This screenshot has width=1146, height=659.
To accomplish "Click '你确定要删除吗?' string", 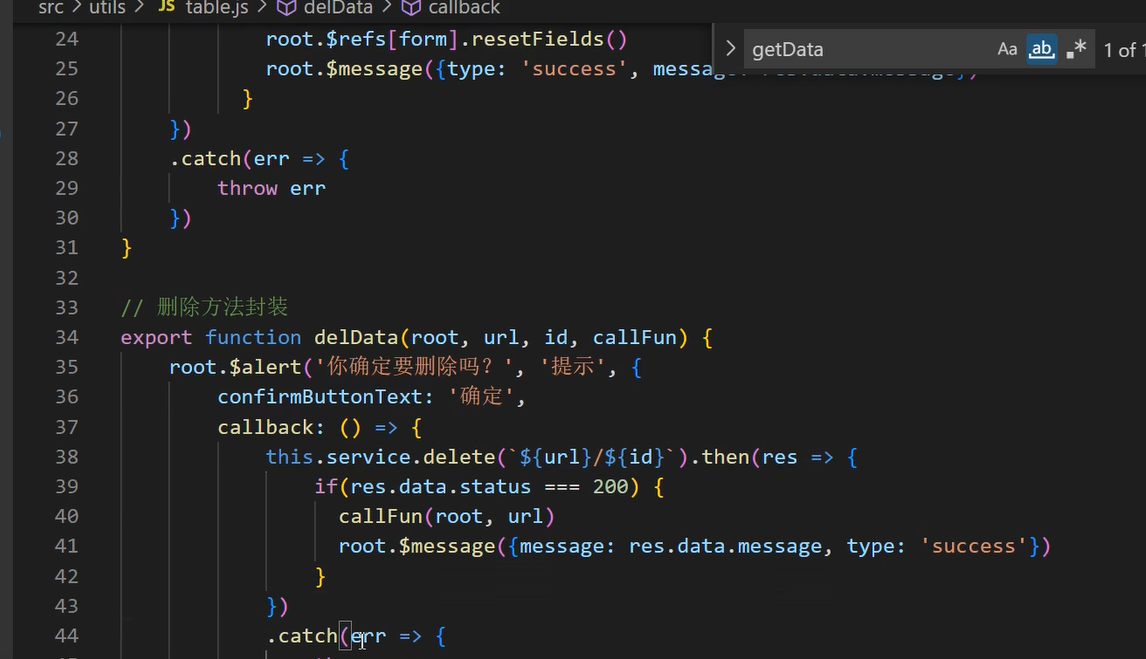I will 415,367.
